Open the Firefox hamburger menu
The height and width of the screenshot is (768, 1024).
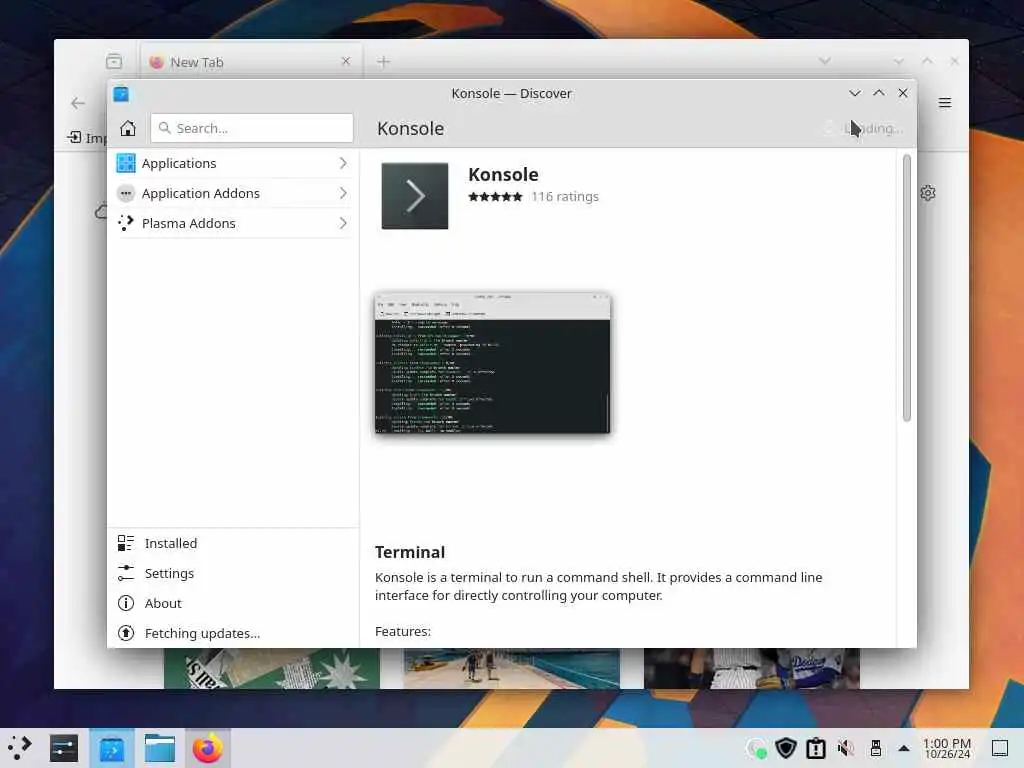point(944,103)
